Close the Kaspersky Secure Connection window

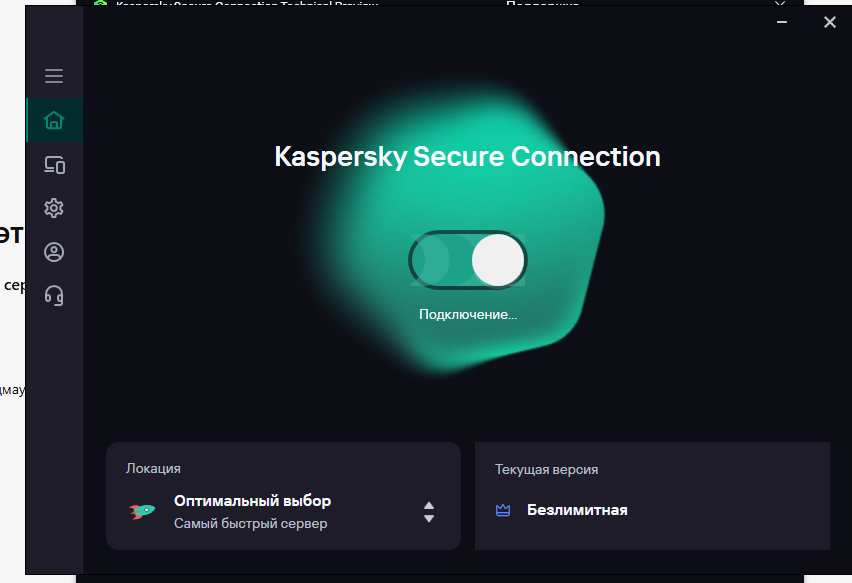click(830, 22)
